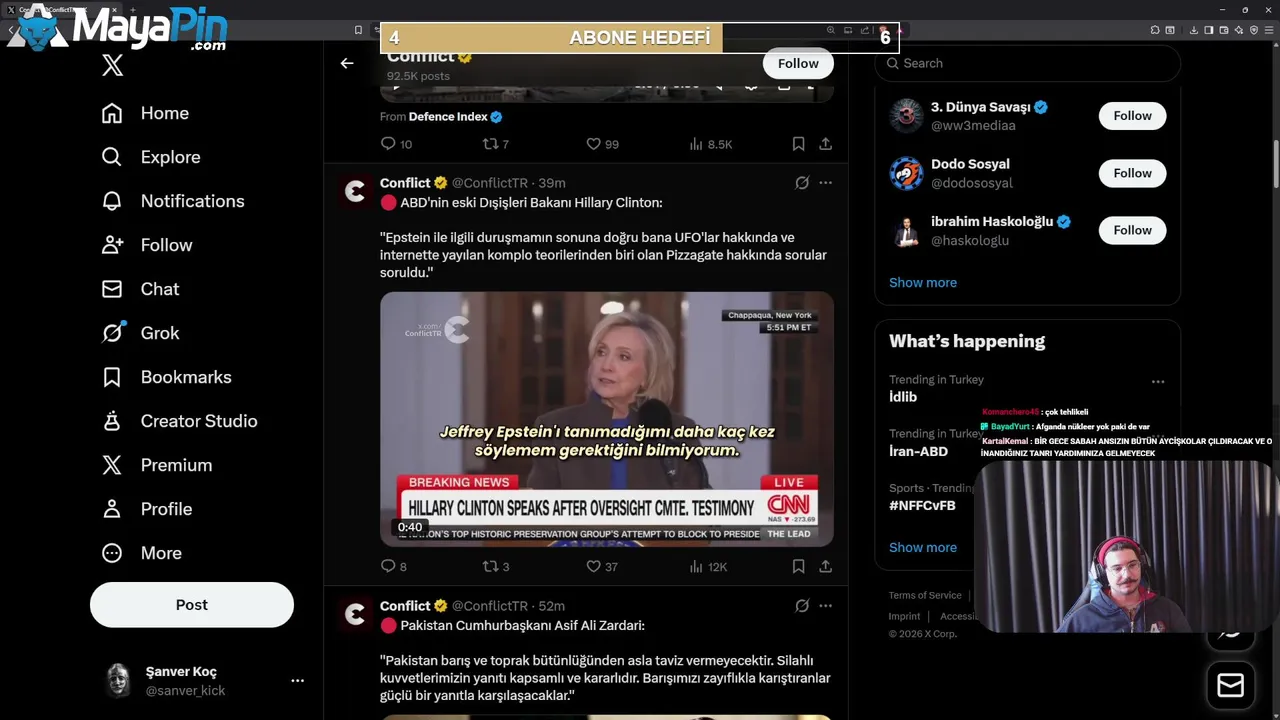Bookmark the Hillary Clinton post
Viewport: 1280px width, 720px height.
coord(798,566)
